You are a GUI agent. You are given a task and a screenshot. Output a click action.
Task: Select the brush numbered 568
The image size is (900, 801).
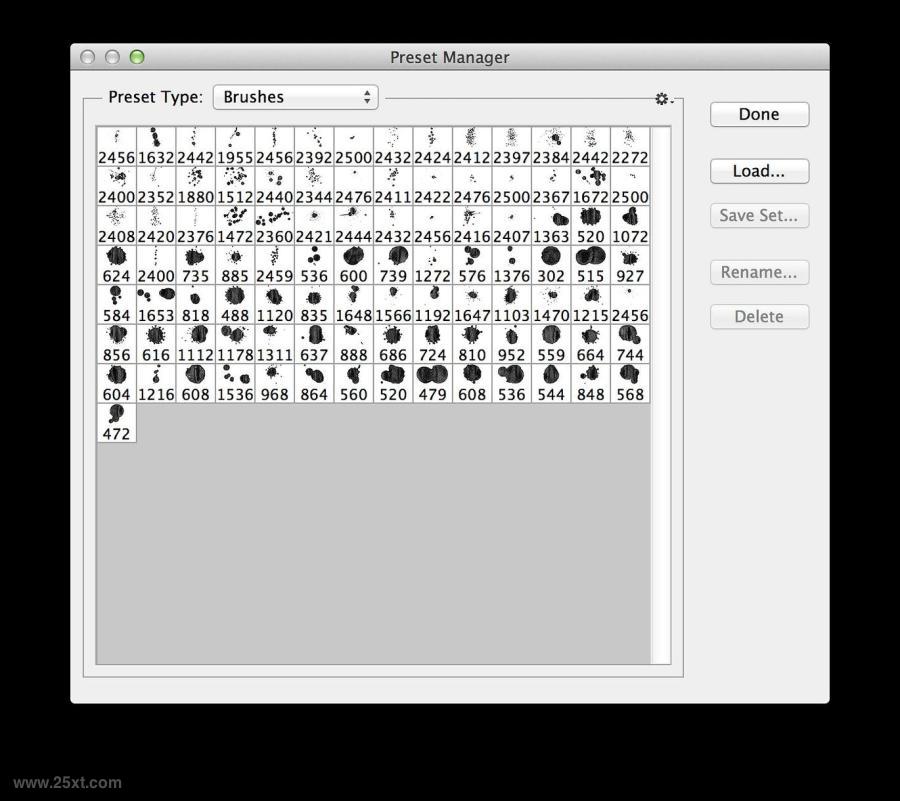pyautogui.click(x=630, y=384)
